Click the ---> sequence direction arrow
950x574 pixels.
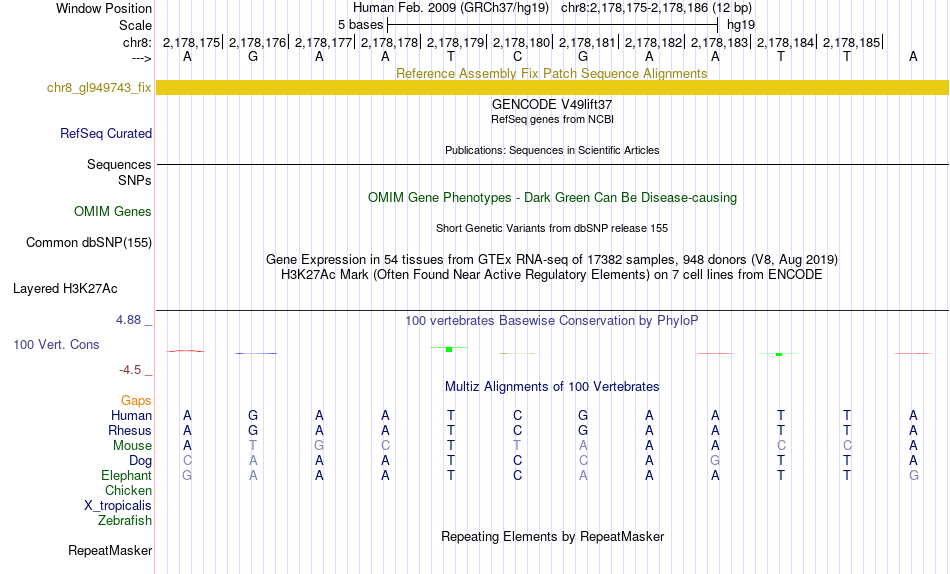pos(141,58)
